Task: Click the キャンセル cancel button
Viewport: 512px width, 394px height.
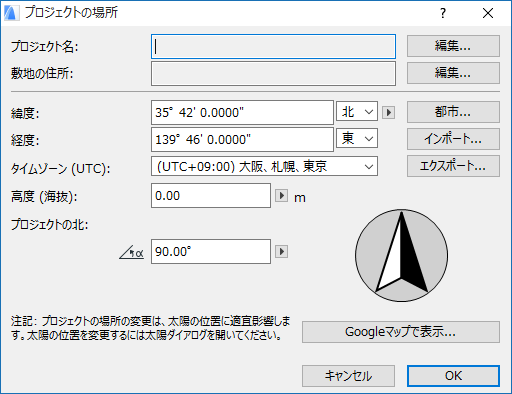Action: point(348,376)
